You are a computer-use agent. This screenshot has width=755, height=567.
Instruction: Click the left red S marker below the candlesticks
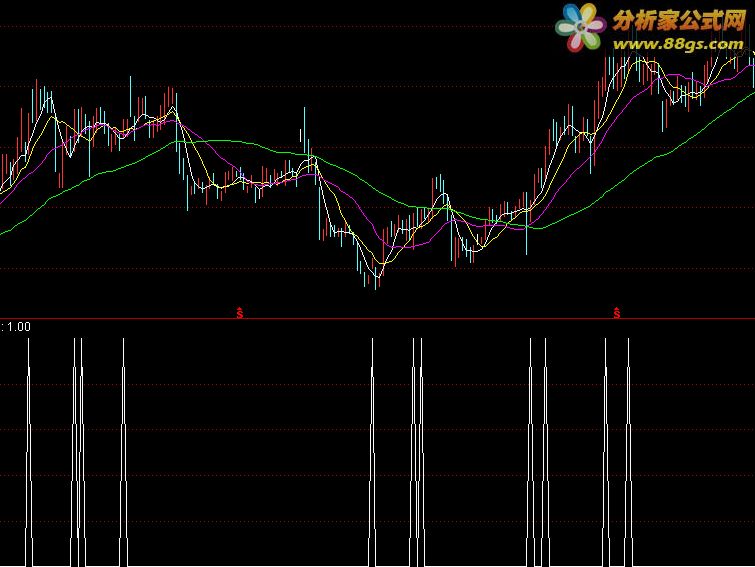(x=240, y=313)
